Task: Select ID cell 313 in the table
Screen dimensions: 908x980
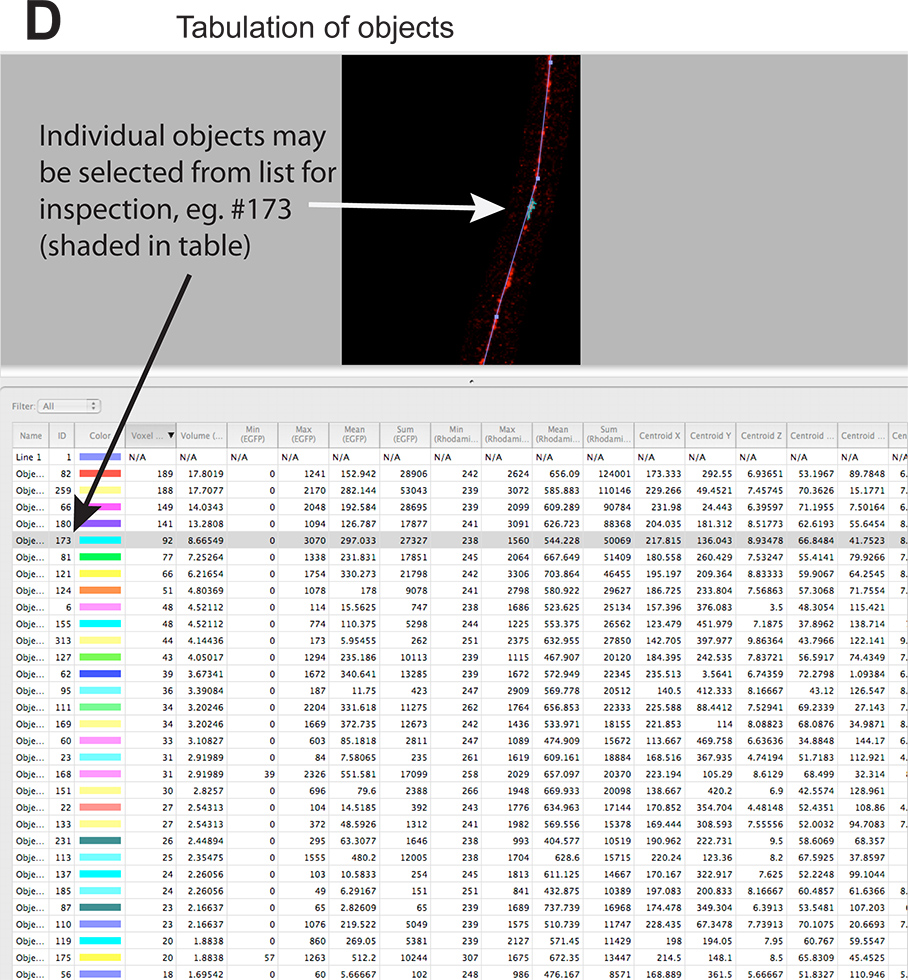Action: click(63, 641)
